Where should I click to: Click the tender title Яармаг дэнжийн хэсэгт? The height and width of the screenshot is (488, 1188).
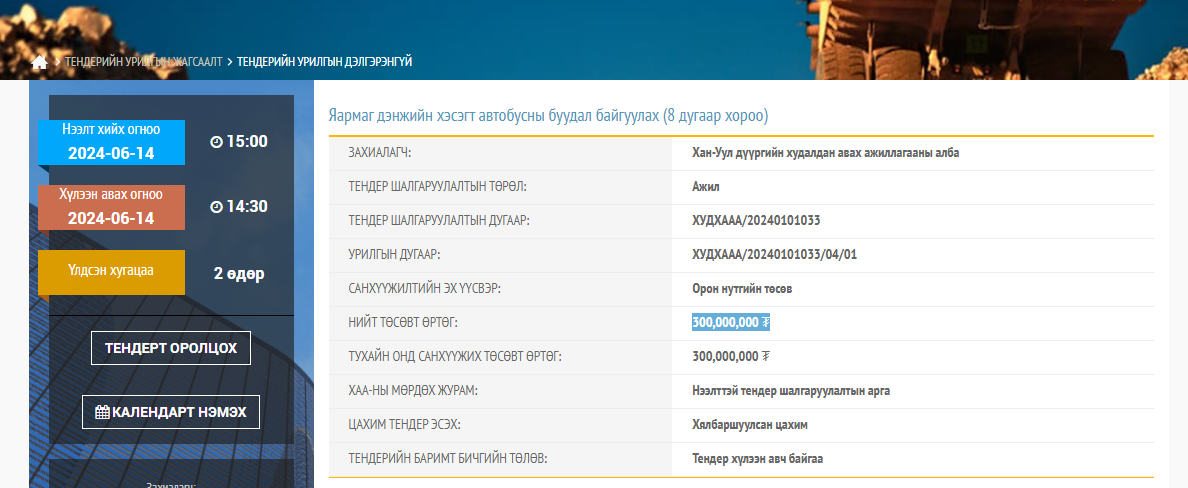pos(549,116)
